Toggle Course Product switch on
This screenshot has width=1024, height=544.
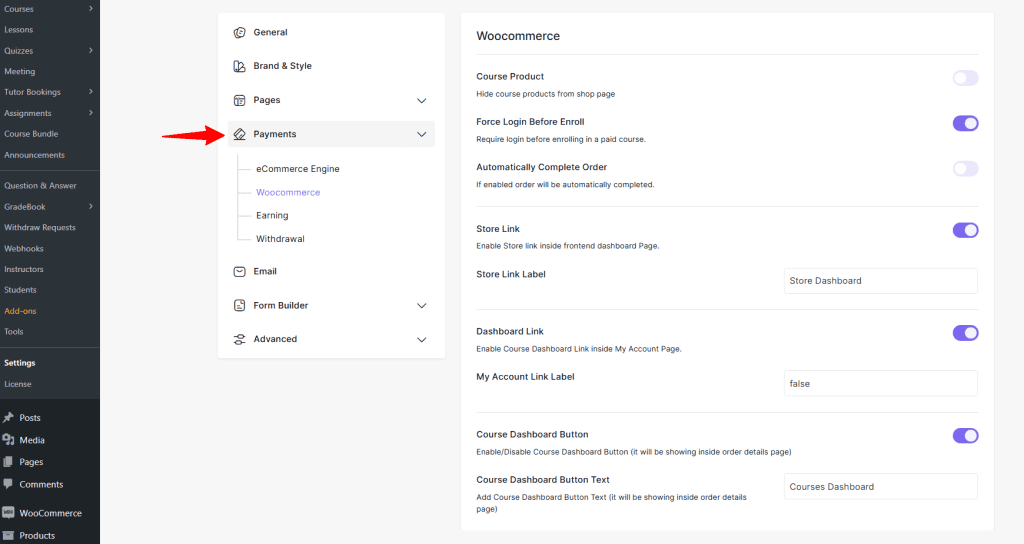965,78
